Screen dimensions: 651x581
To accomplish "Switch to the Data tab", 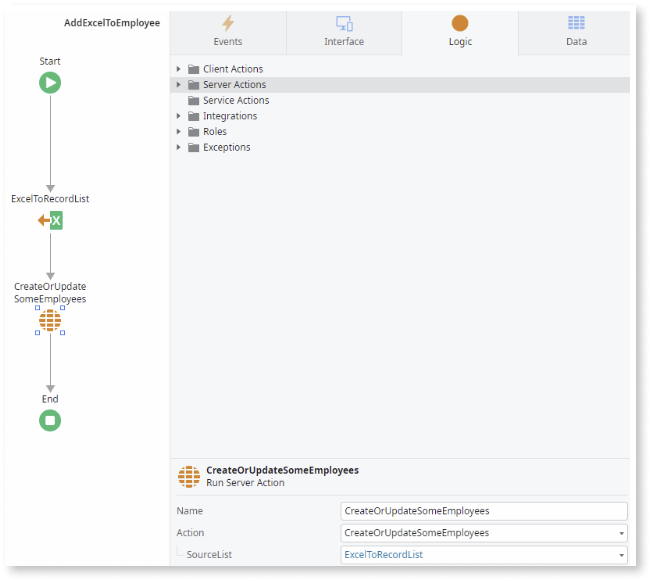I will [x=575, y=32].
